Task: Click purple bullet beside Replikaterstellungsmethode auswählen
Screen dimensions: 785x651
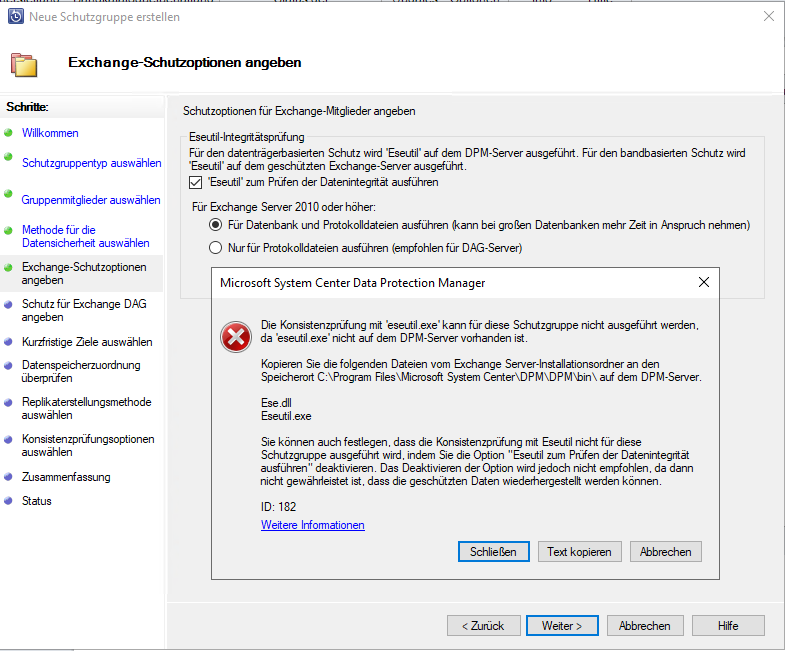Action: 8,403
